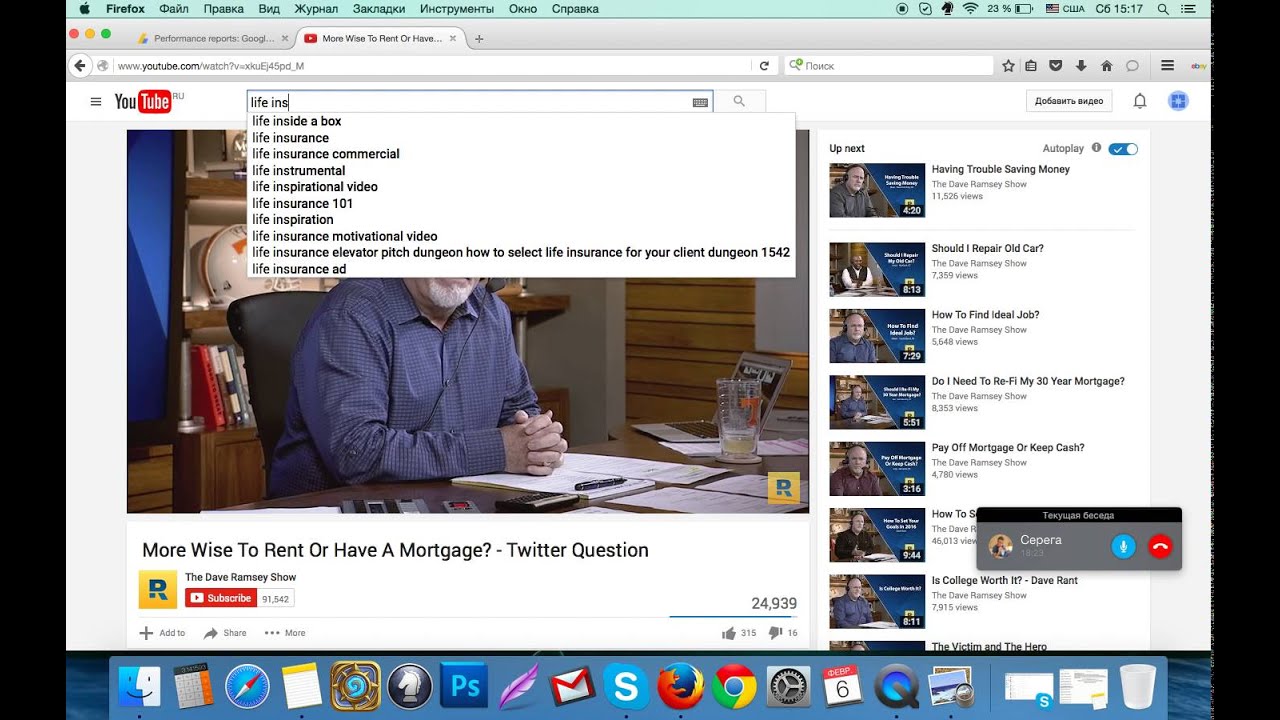Submit search with the magnifier button

[739, 101]
